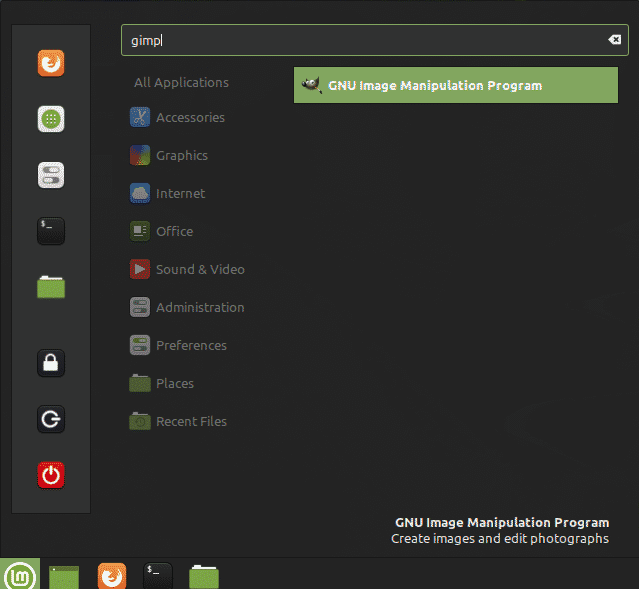The width and height of the screenshot is (639, 589).
Task: Launch Firefox from the bottom panel
Action: 112,576
